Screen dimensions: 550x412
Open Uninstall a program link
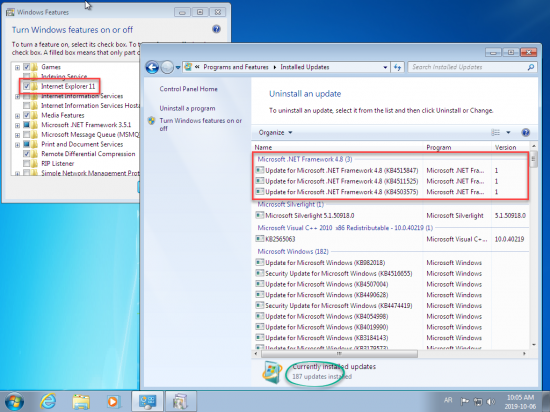tap(187, 108)
